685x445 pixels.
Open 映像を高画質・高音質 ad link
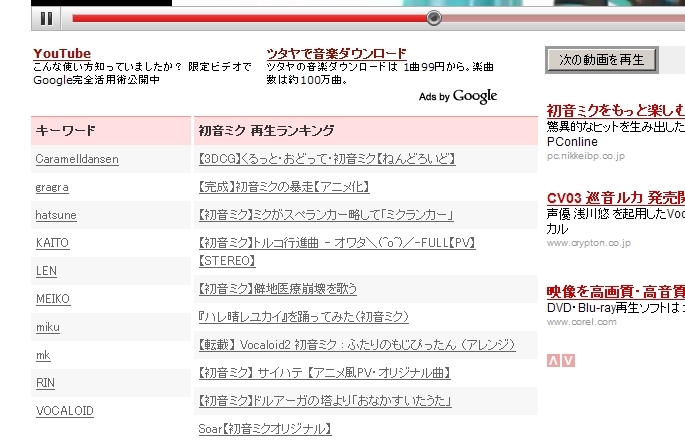616,292
